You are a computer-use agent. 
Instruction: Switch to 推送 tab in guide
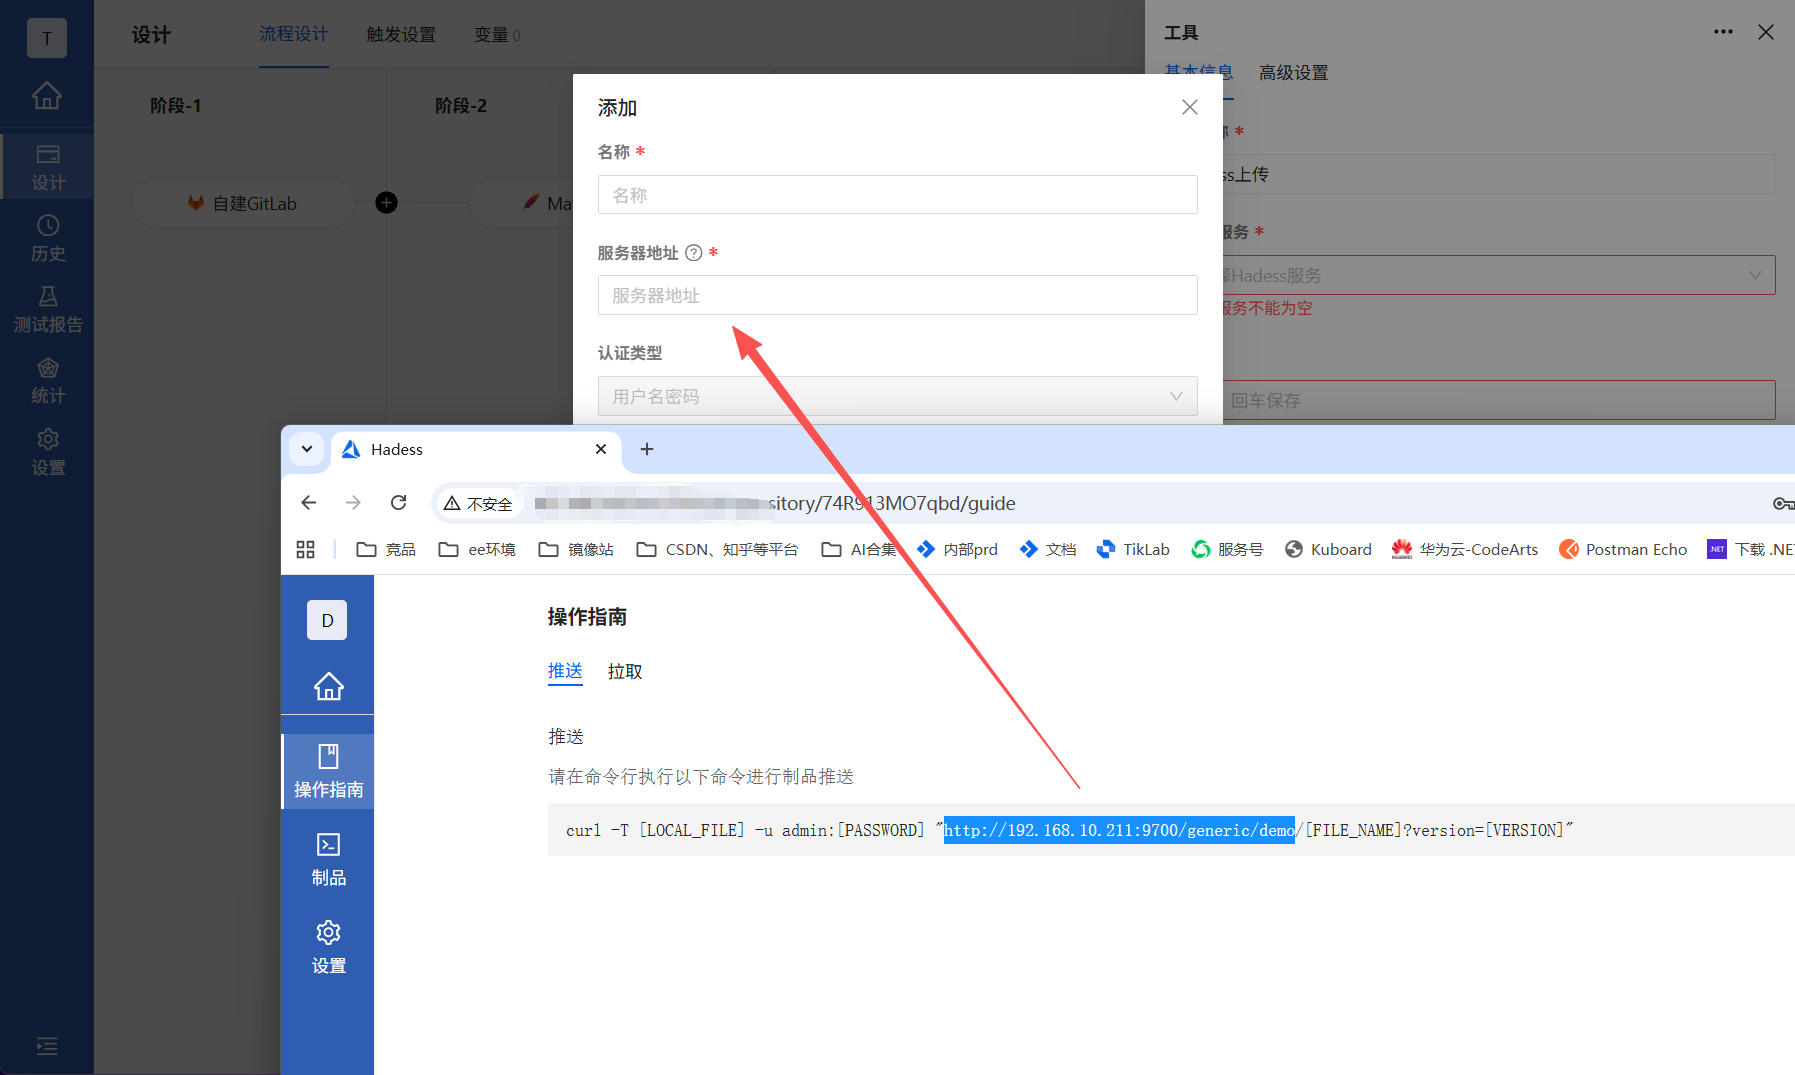(x=565, y=671)
